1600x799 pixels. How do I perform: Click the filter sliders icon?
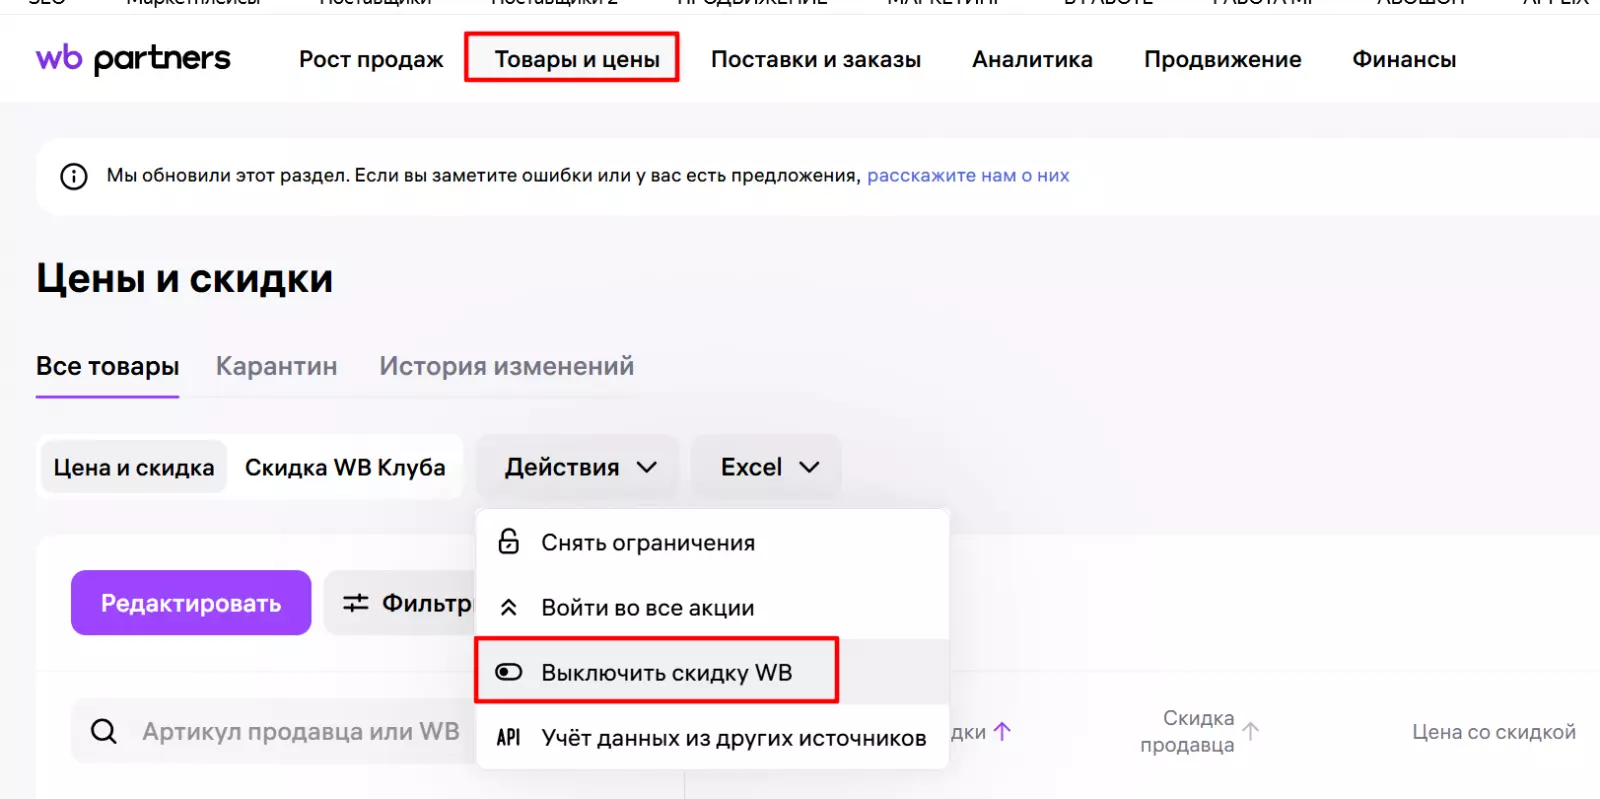pos(356,603)
